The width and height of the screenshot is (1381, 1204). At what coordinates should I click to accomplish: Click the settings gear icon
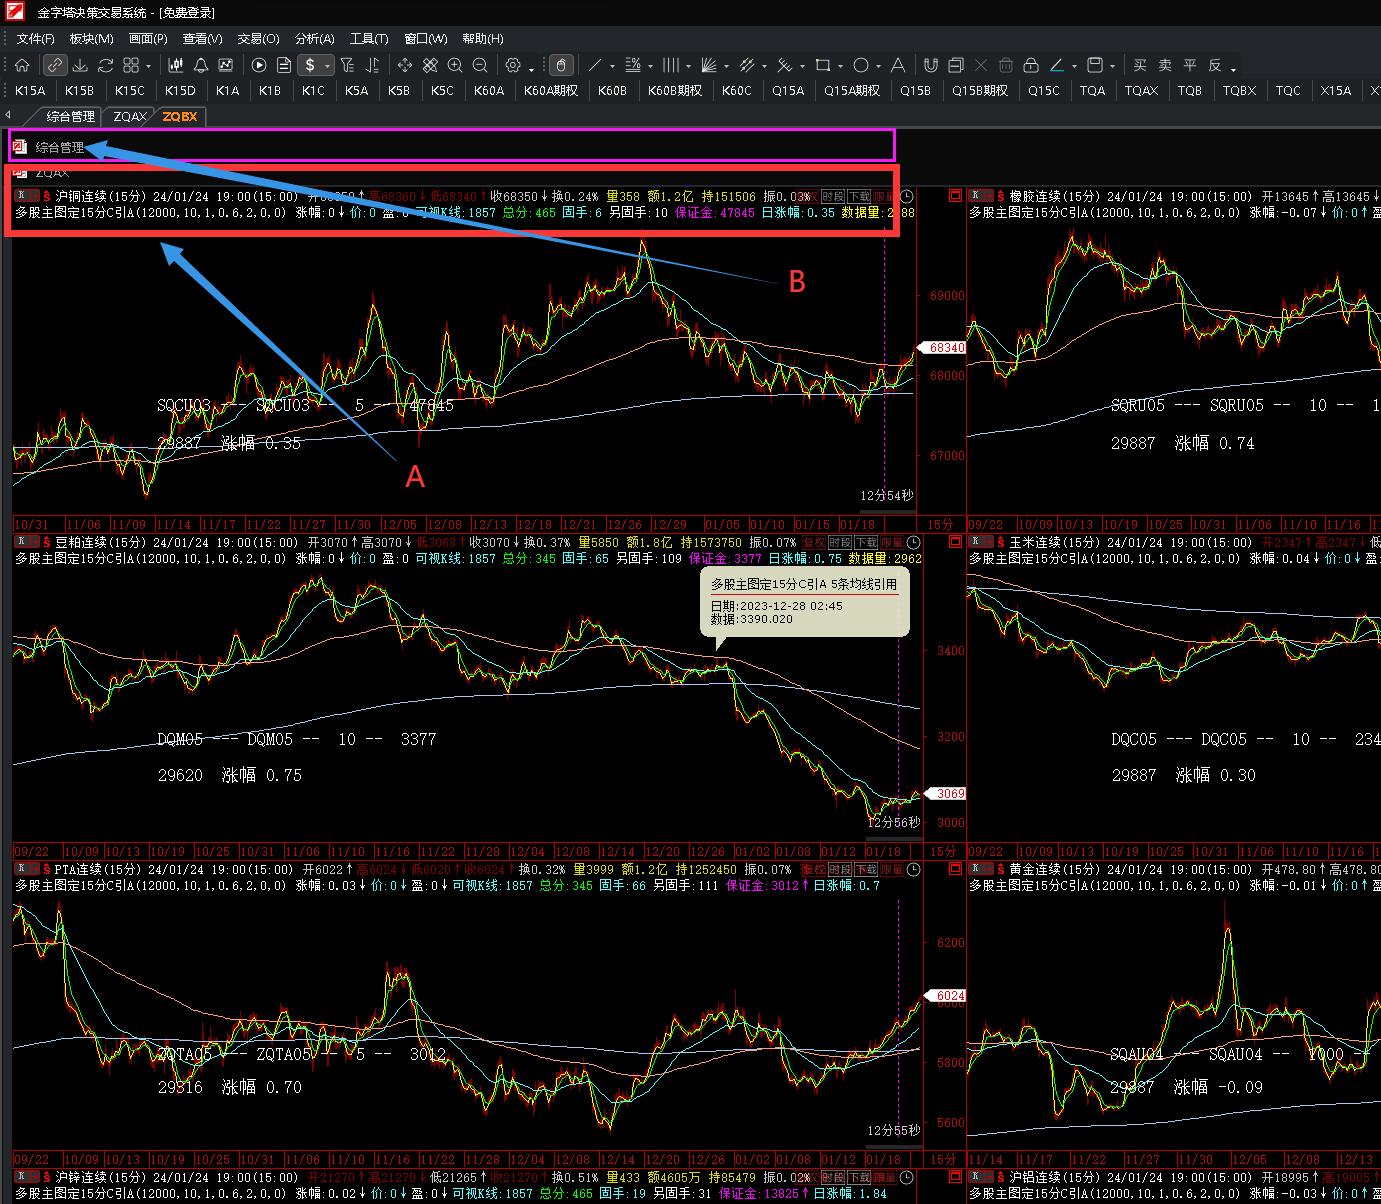[513, 65]
